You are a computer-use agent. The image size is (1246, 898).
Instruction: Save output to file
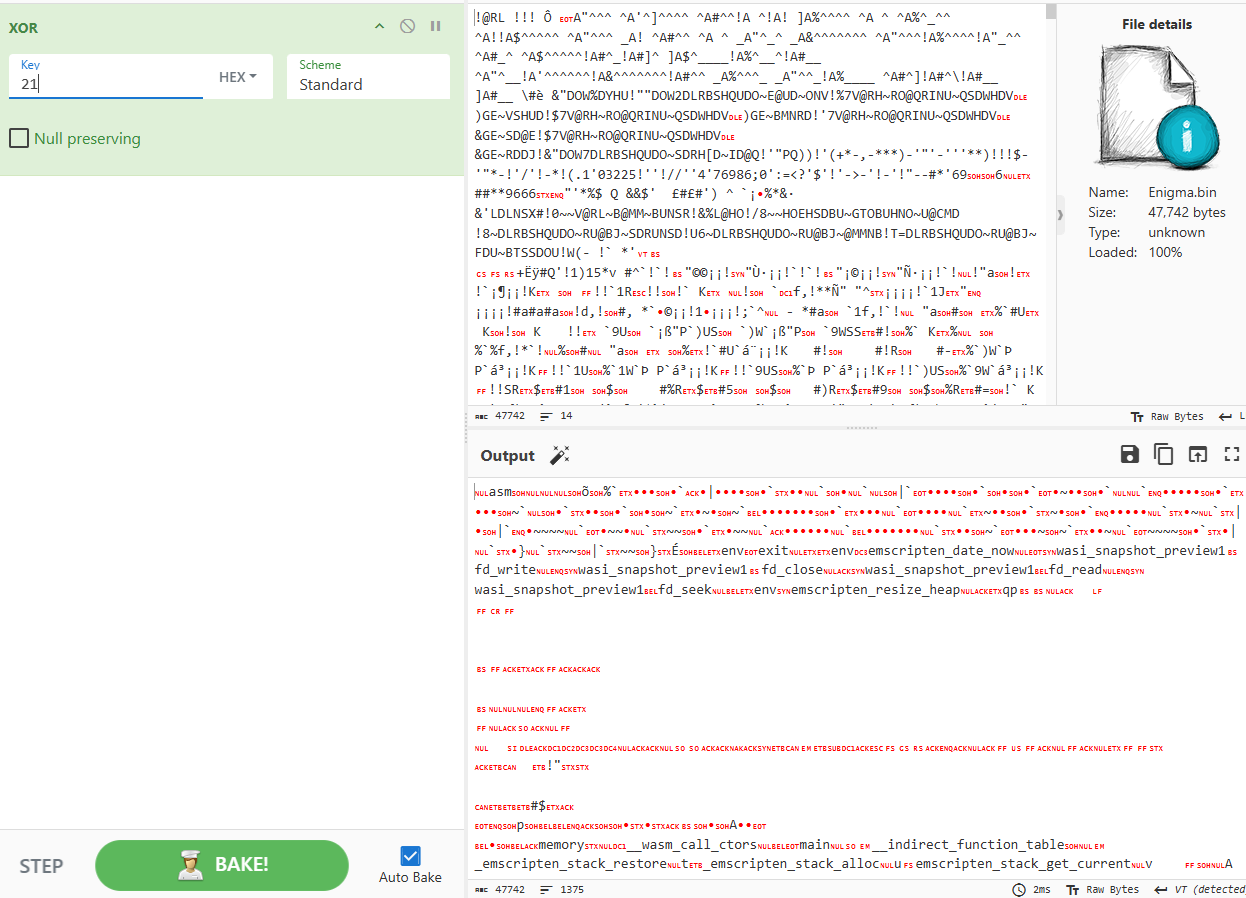(x=1130, y=455)
